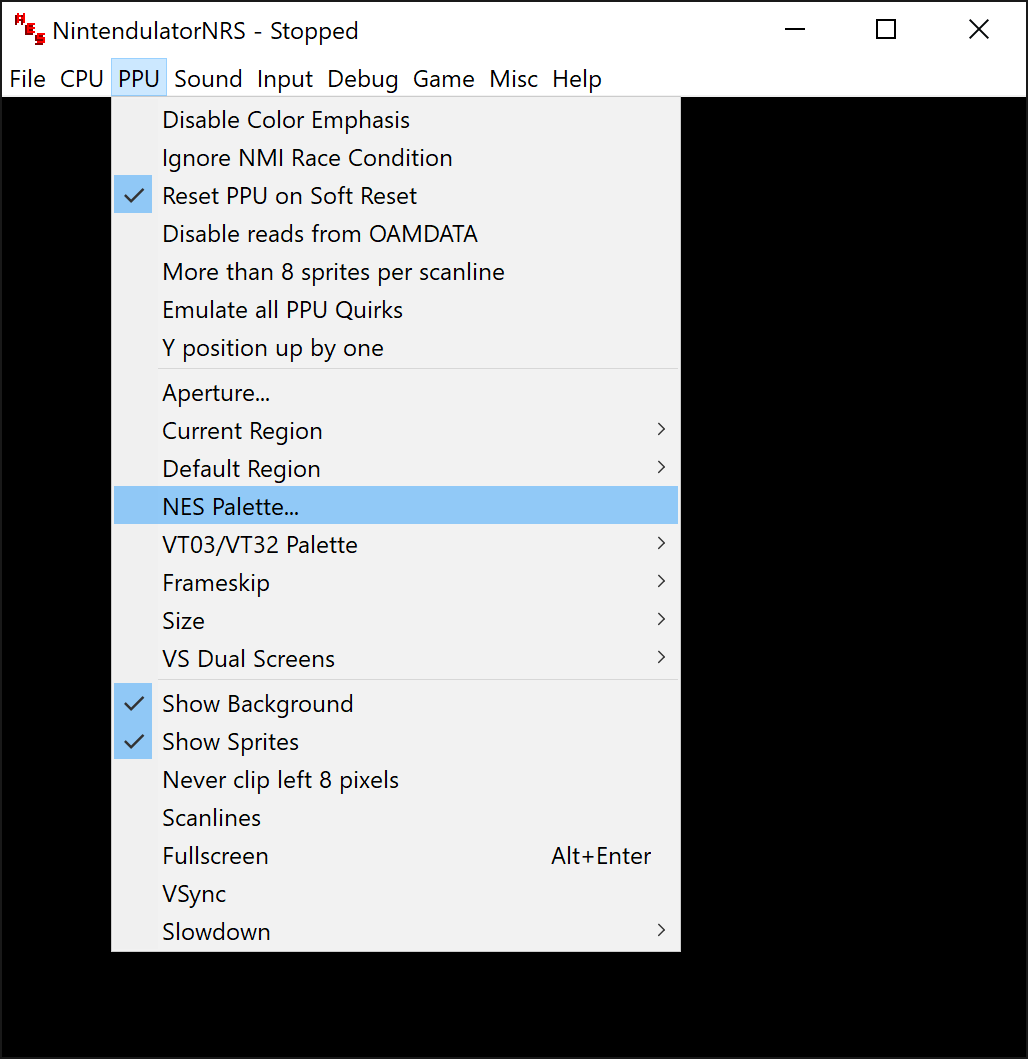Open the File menu
Image resolution: width=1028 pixels, height=1059 pixels.
28,79
